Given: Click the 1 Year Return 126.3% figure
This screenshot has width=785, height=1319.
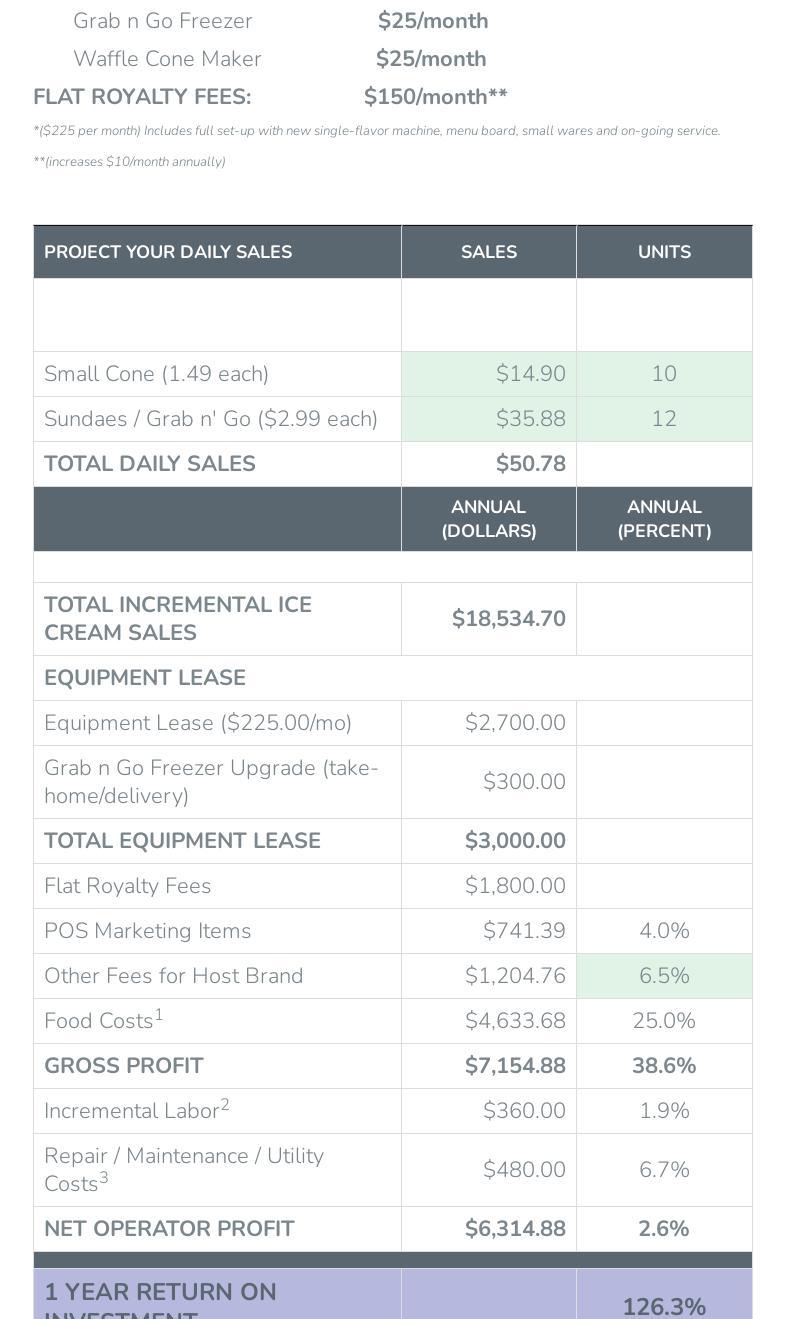Looking at the screenshot, I should [x=664, y=1307].
